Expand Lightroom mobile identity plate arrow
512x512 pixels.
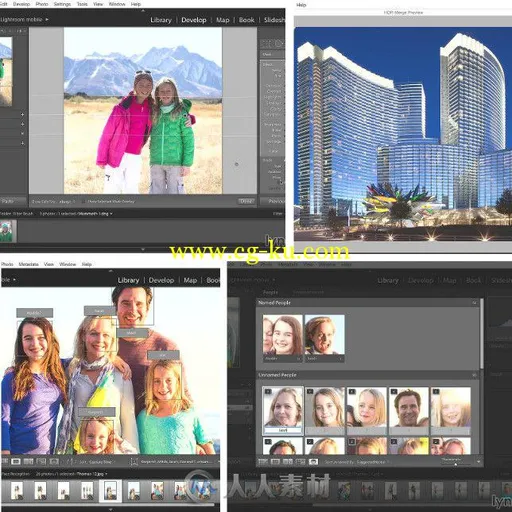(x=47, y=20)
